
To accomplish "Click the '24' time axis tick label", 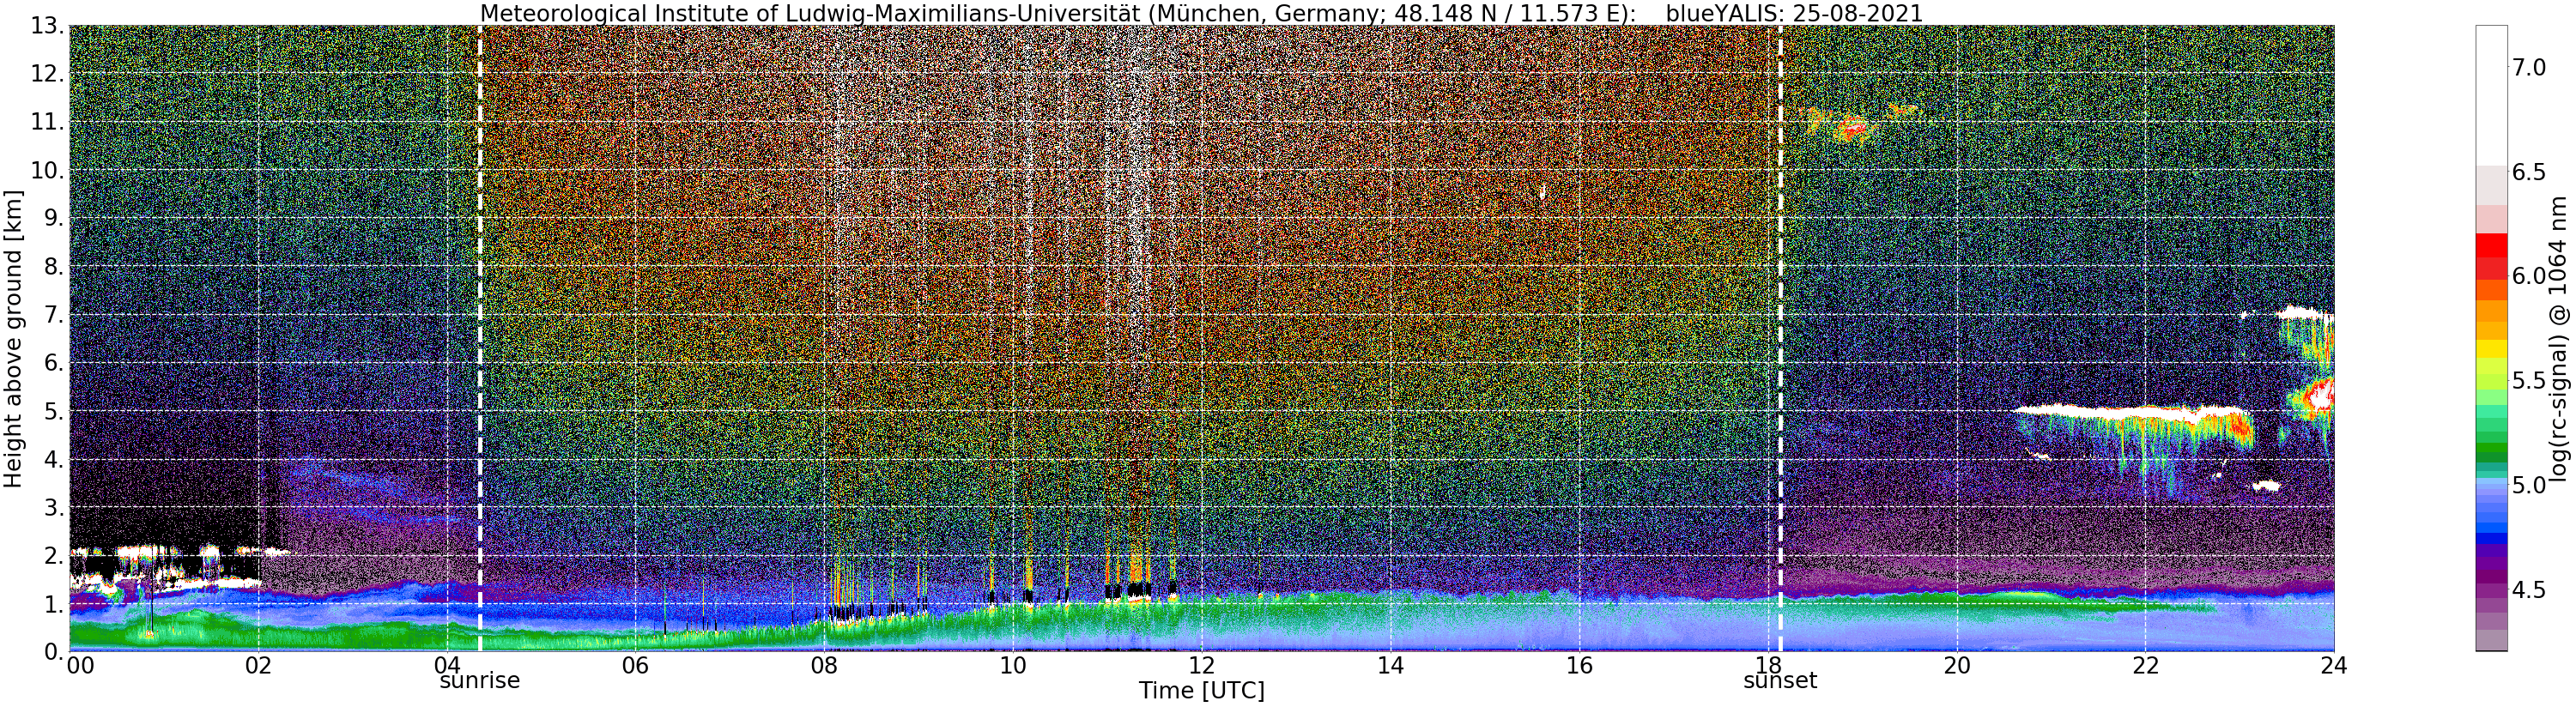I will tap(2334, 665).
